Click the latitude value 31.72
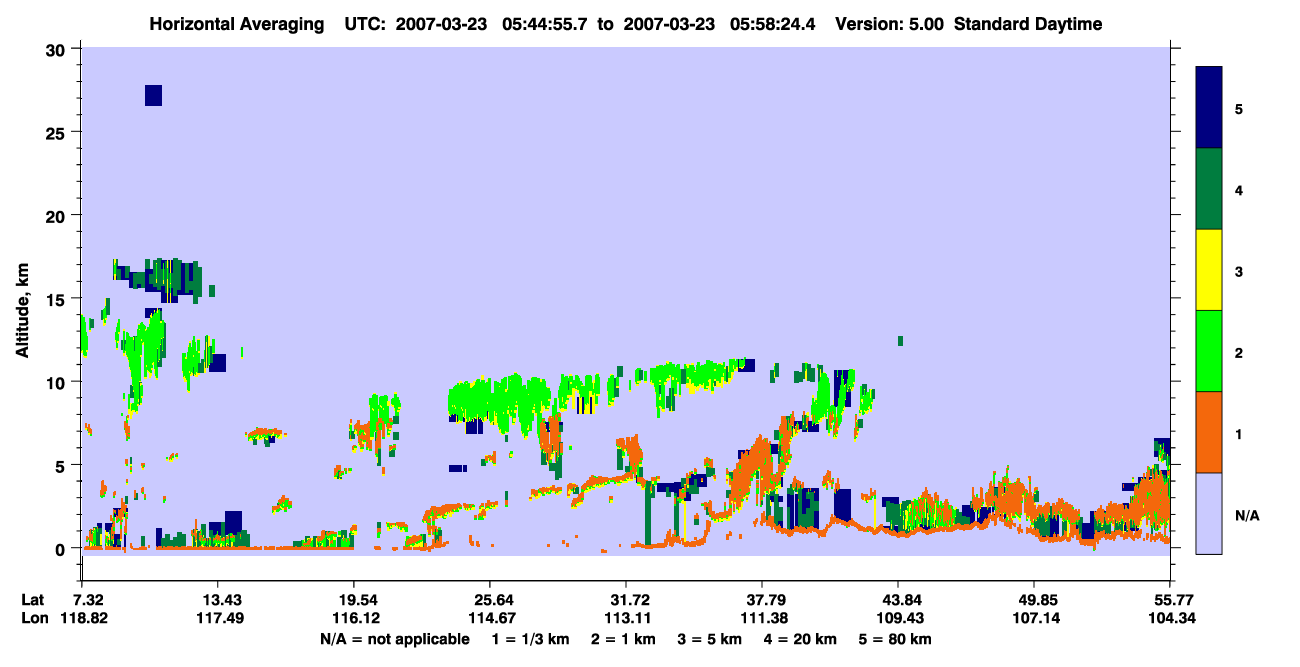The image size is (1300, 667). 626,600
